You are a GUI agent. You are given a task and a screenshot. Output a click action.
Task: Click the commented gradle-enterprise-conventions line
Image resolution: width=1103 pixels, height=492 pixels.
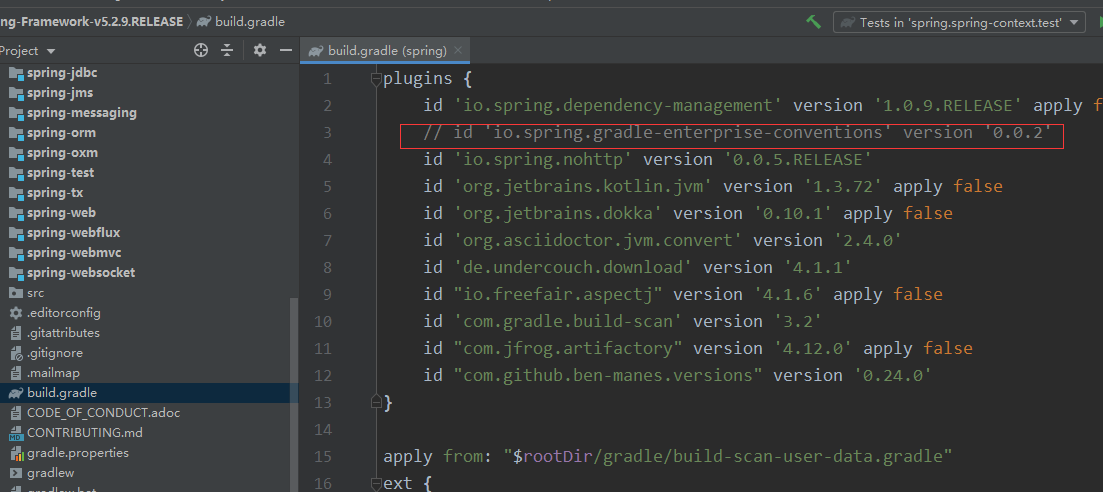pyautogui.click(x=737, y=132)
